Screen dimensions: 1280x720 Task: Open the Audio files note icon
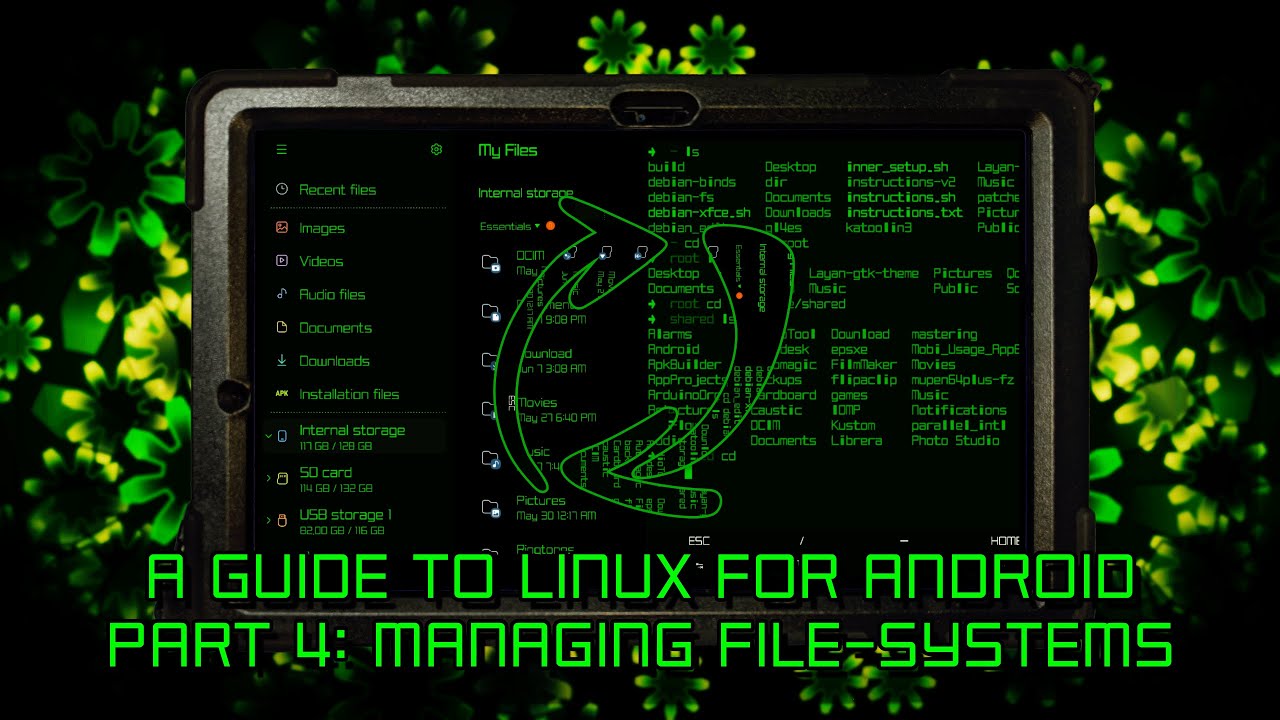[x=282, y=294]
